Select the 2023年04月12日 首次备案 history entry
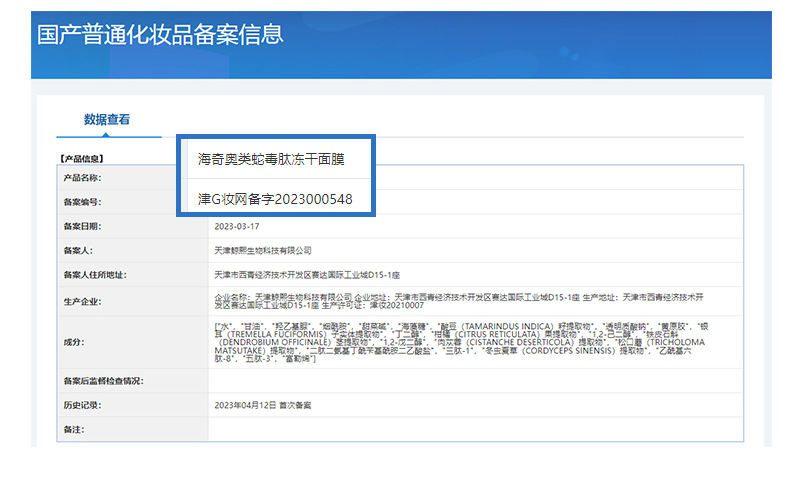The image size is (800, 487). click(x=263, y=405)
